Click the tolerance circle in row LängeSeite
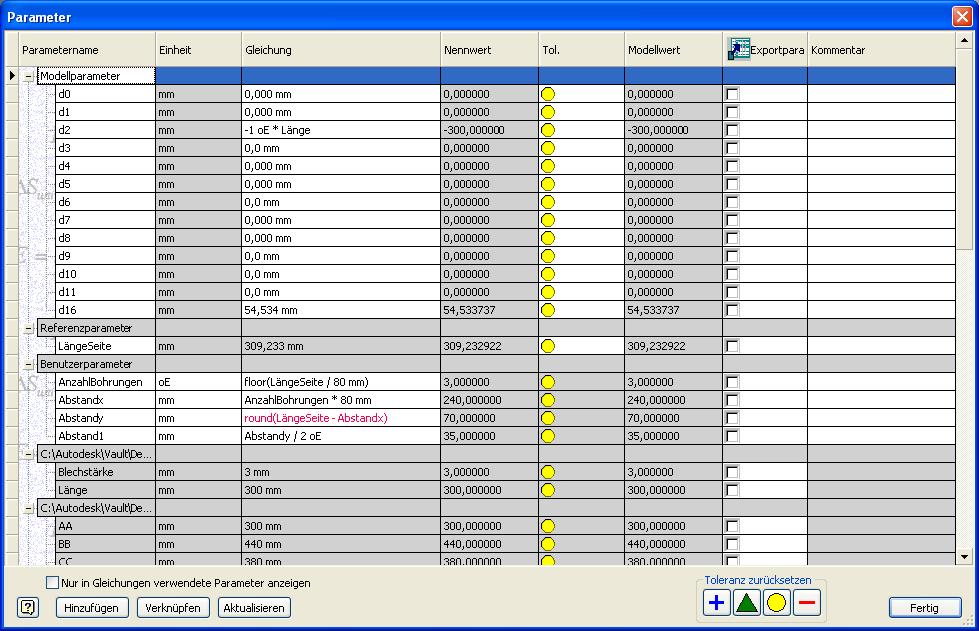The height and width of the screenshot is (631, 979). 548,346
